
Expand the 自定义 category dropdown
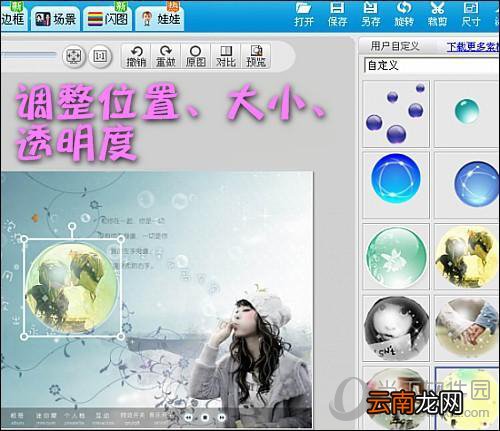point(432,65)
